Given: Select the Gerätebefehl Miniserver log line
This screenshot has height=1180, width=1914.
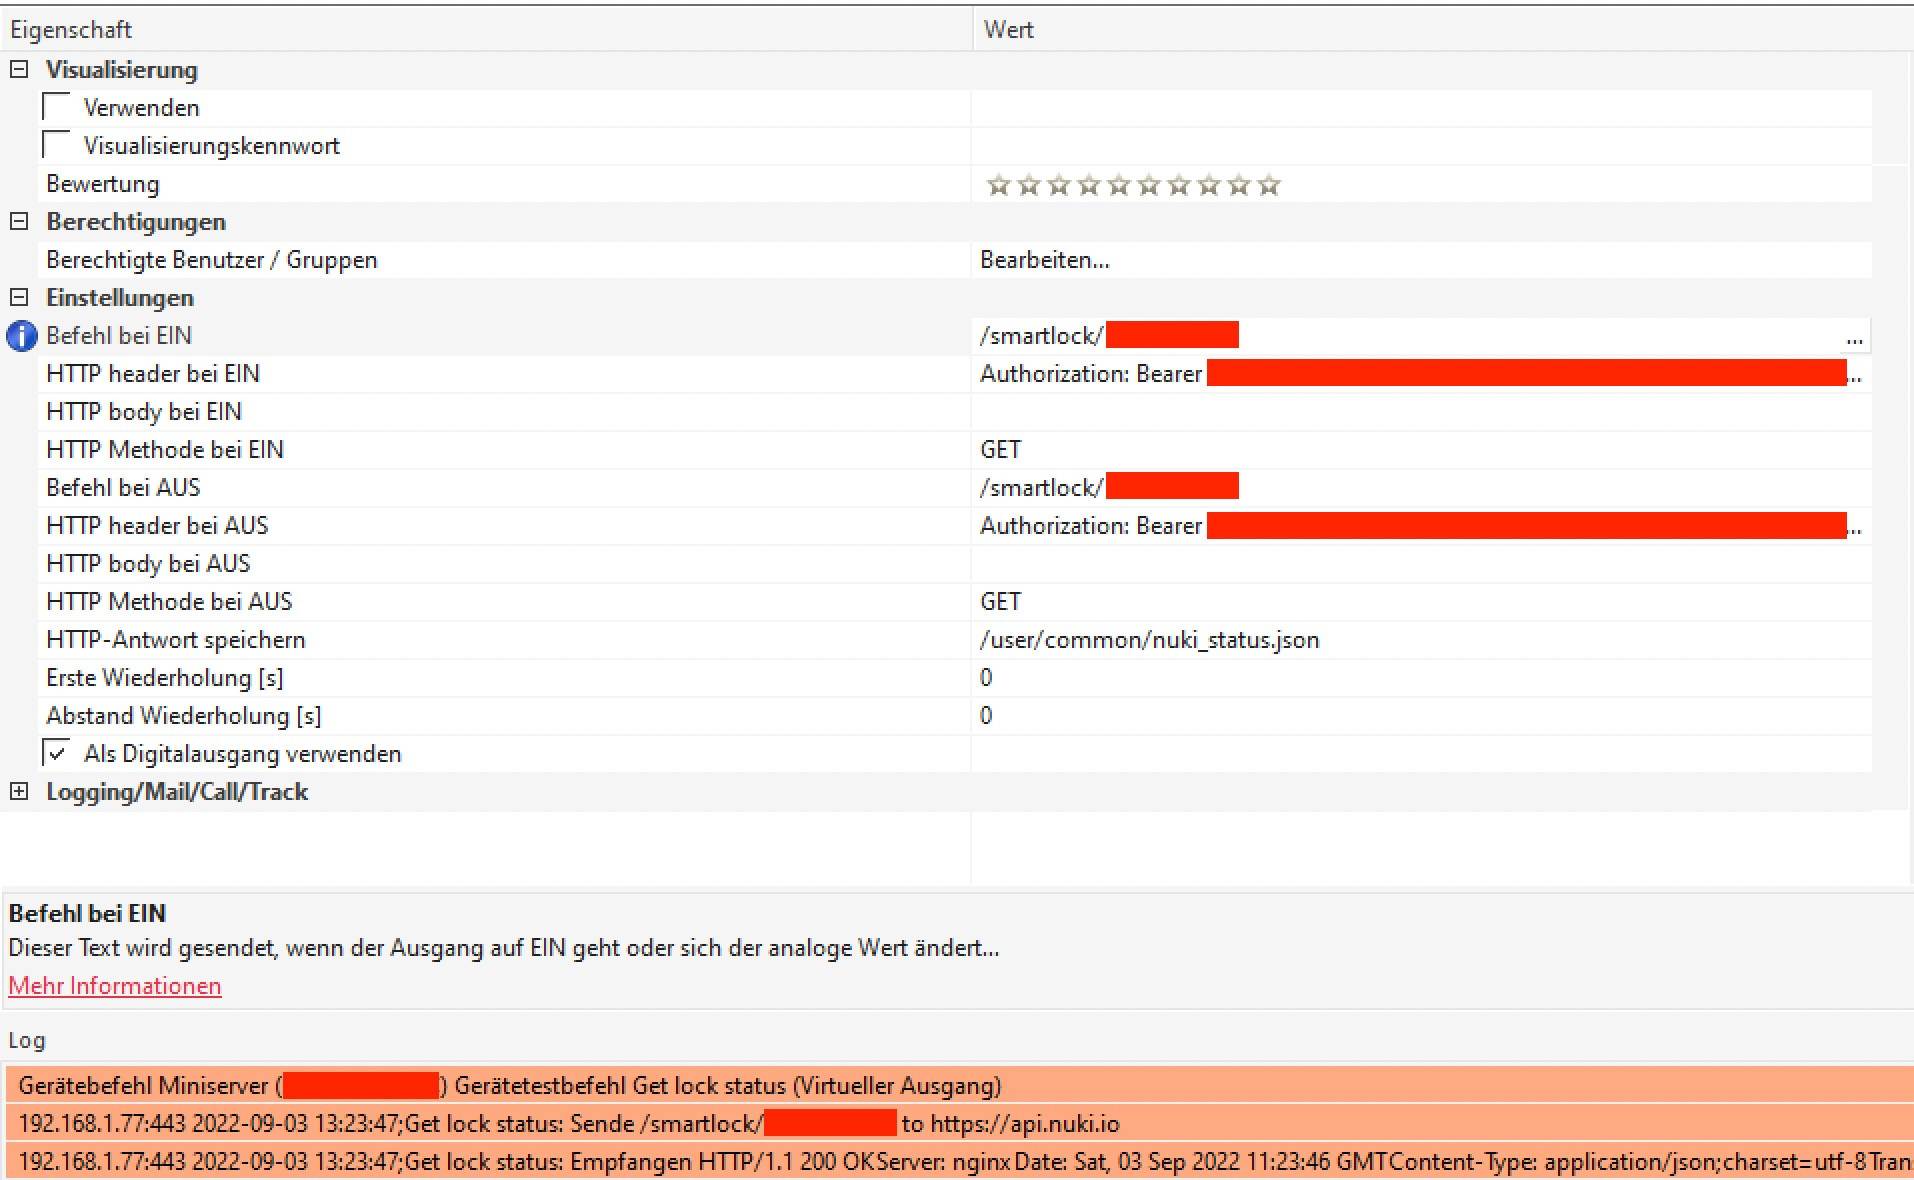Looking at the screenshot, I should [x=959, y=1085].
